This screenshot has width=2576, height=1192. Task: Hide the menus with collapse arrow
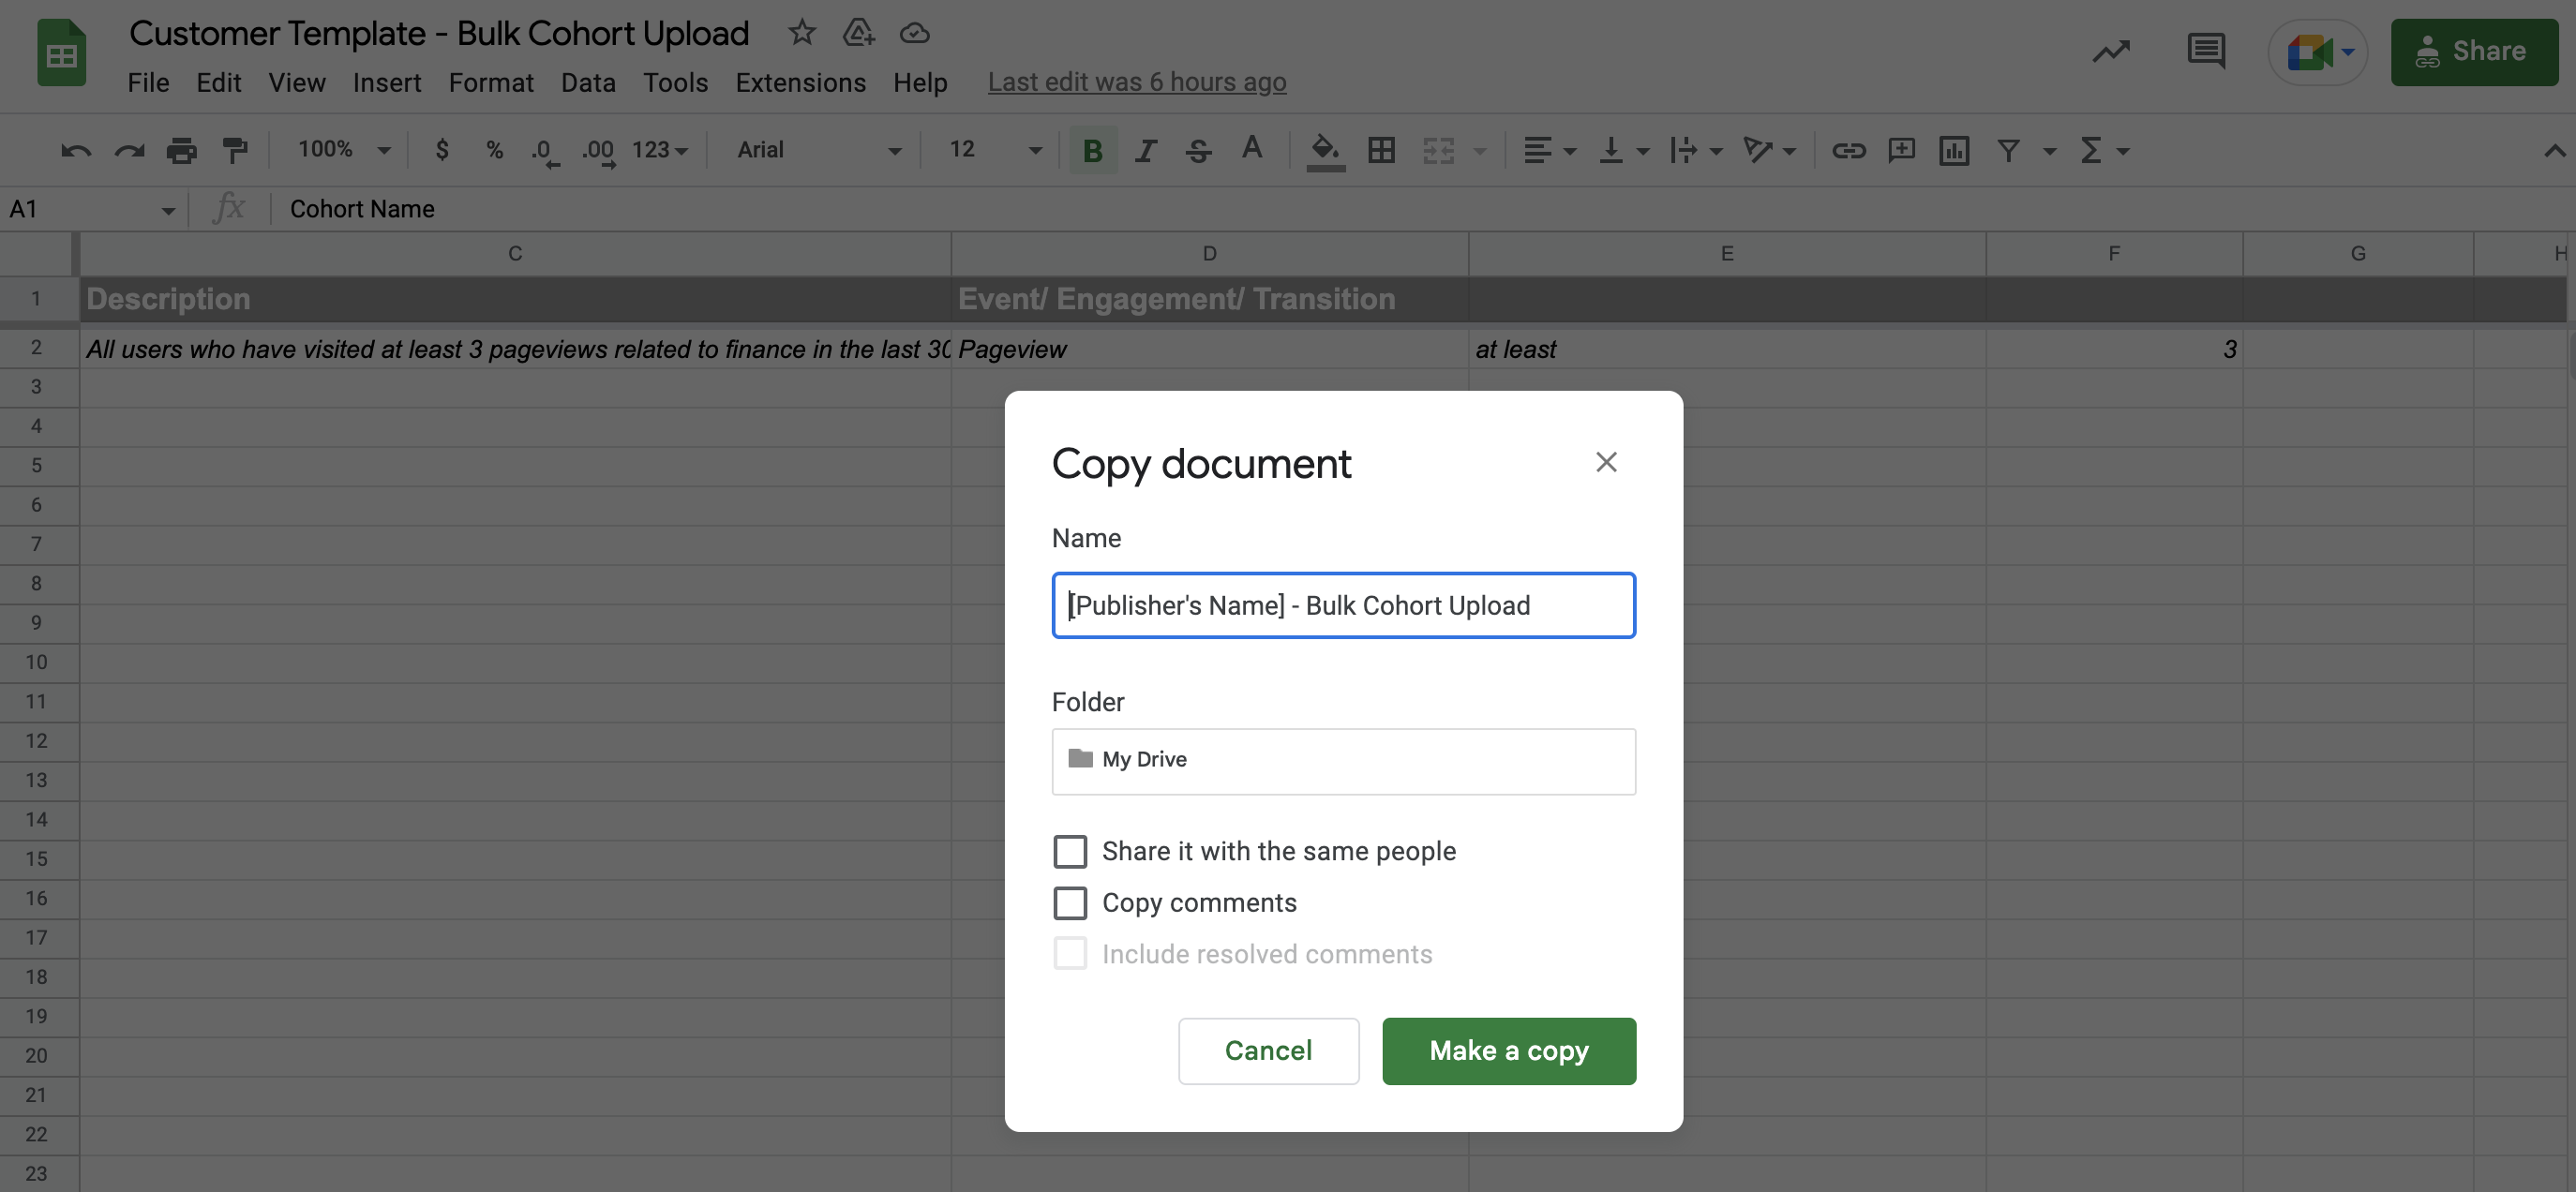coord(2554,151)
